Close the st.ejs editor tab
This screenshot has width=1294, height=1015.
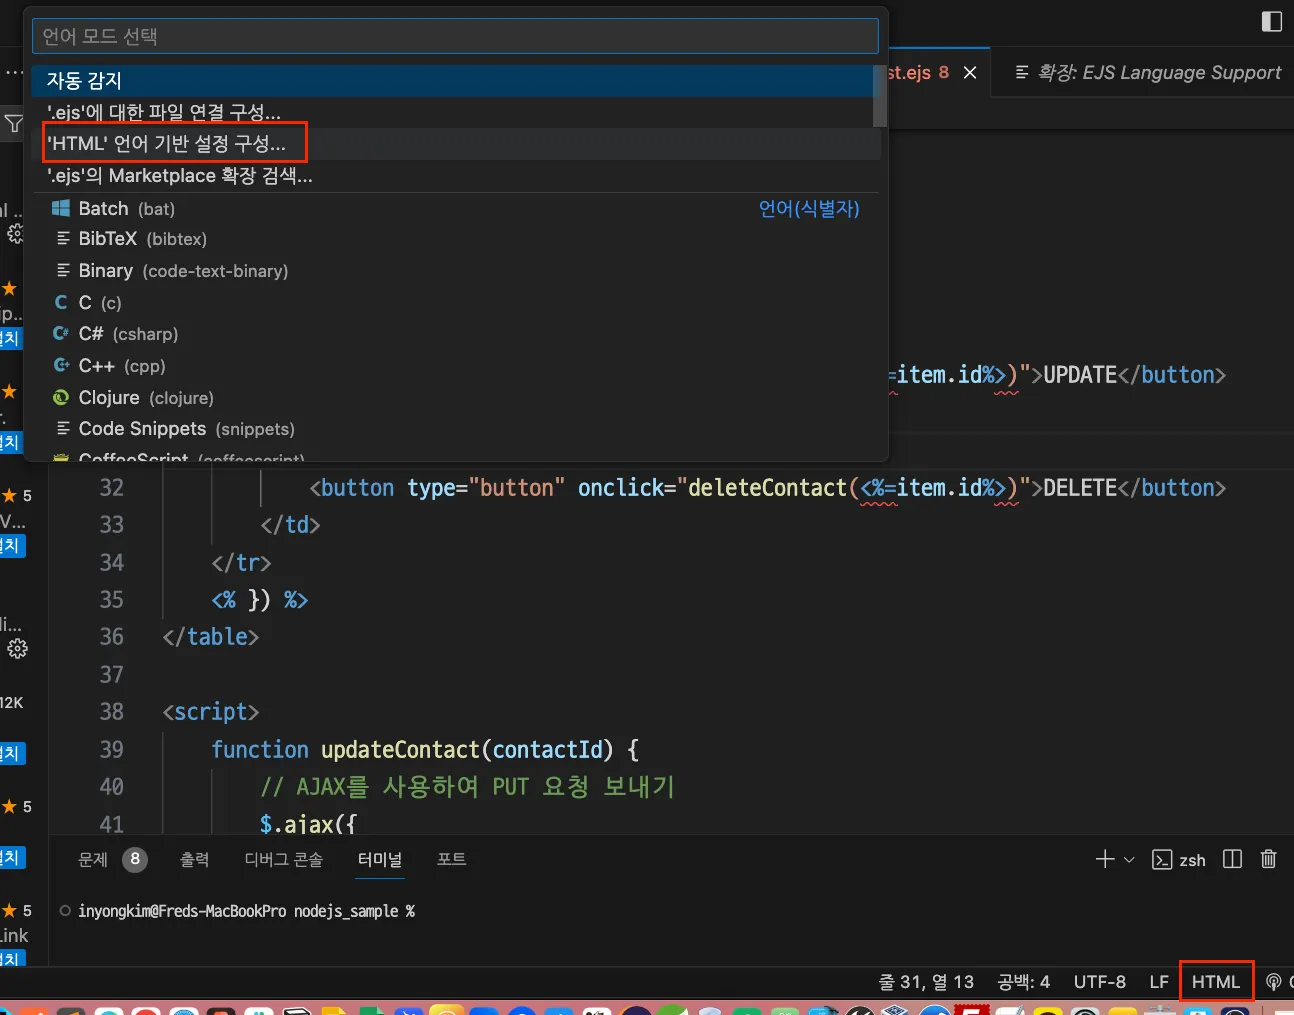click(969, 73)
